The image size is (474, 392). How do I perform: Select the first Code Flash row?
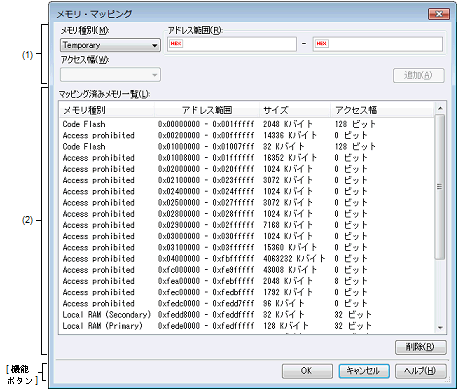(247, 124)
